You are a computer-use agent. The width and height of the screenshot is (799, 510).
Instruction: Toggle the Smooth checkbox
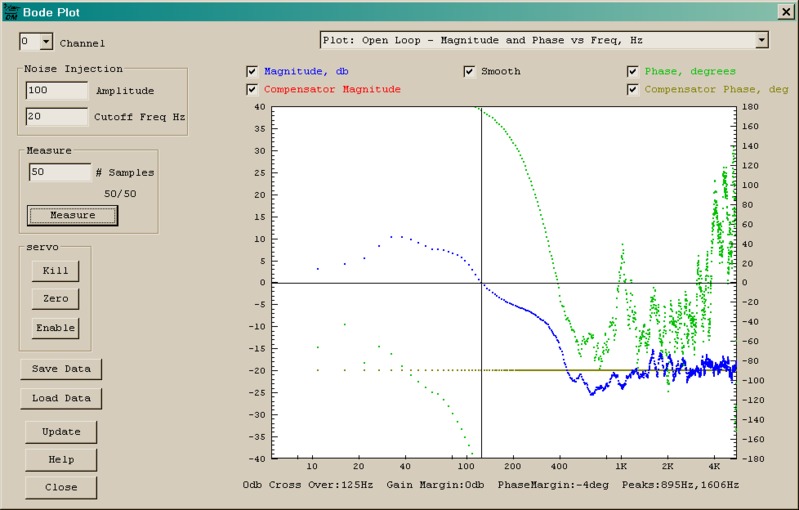pyautogui.click(x=470, y=72)
